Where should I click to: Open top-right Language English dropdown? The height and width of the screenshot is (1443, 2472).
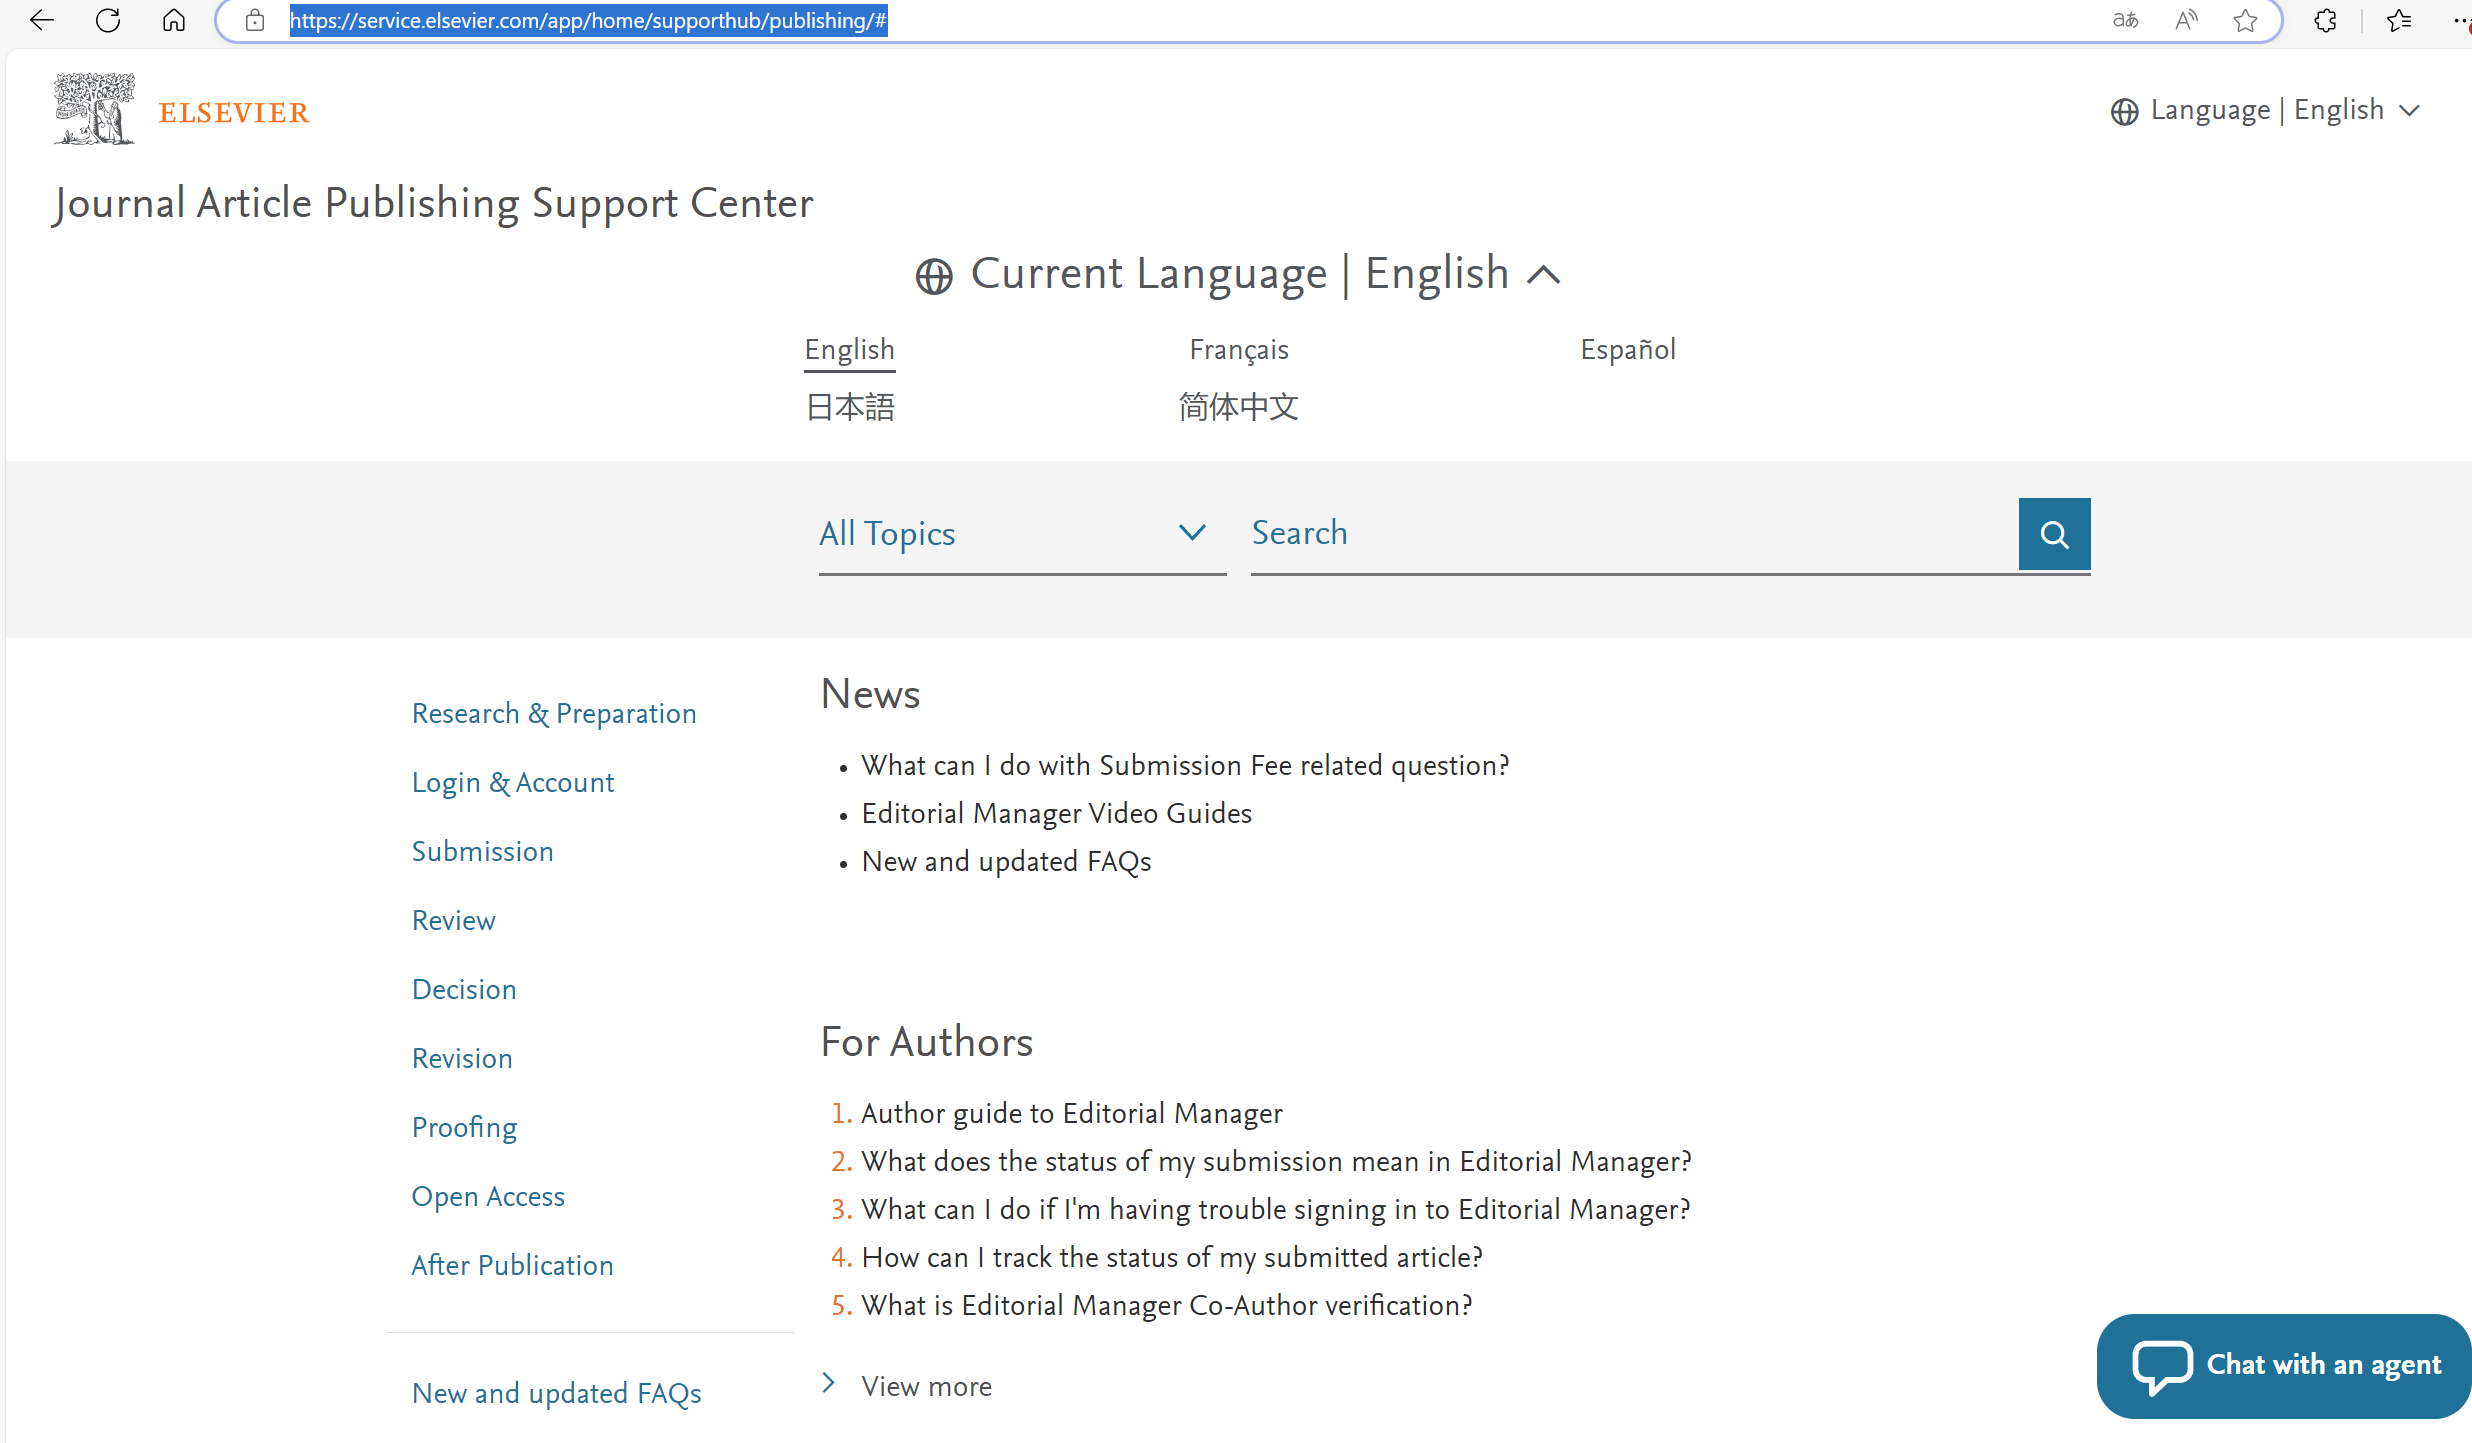(x=2265, y=110)
